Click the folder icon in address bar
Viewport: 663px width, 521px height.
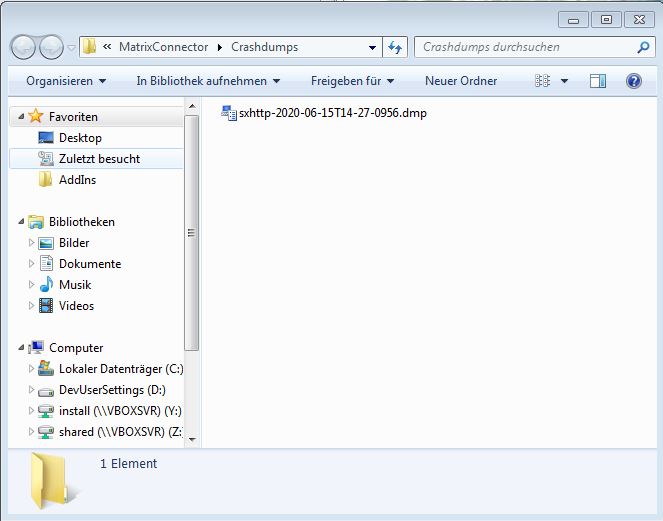tap(89, 47)
